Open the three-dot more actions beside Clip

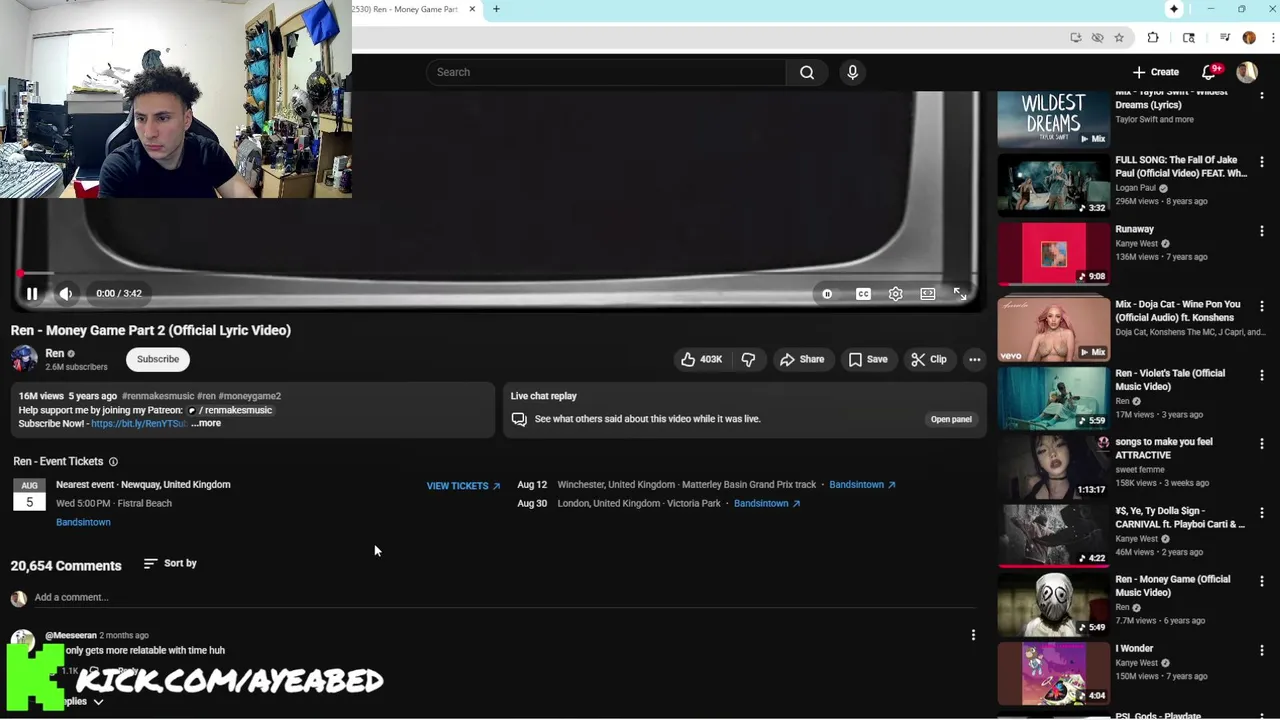point(974,359)
